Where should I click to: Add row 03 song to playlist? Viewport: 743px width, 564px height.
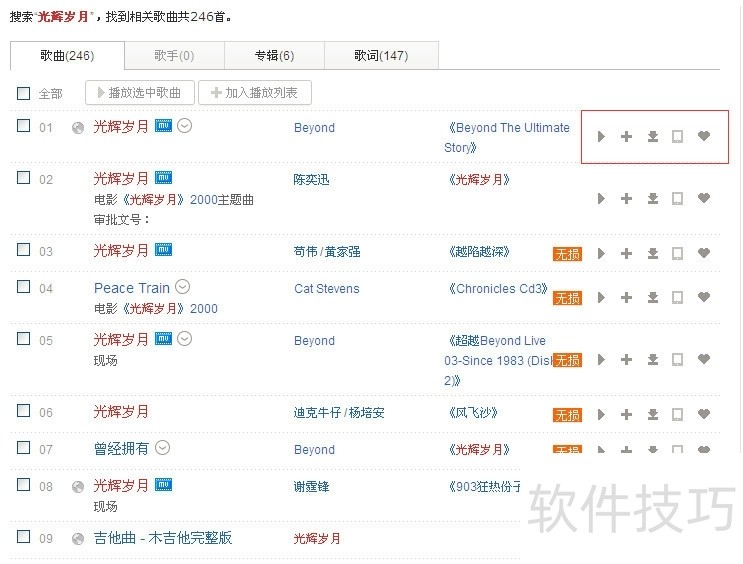[626, 254]
